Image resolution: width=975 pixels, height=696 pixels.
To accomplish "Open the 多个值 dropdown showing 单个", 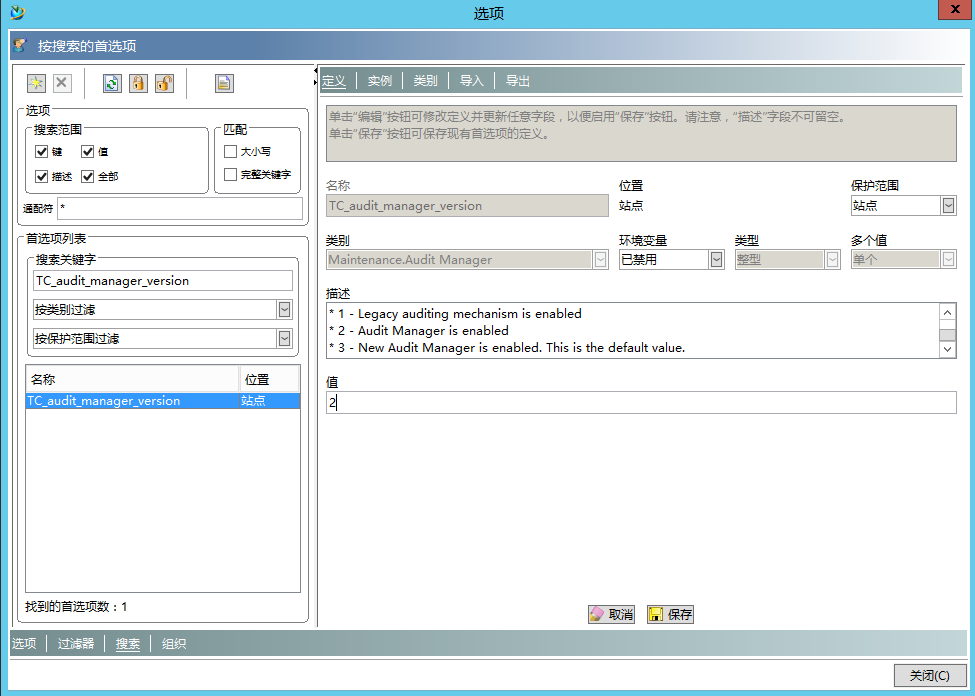I will (x=948, y=259).
